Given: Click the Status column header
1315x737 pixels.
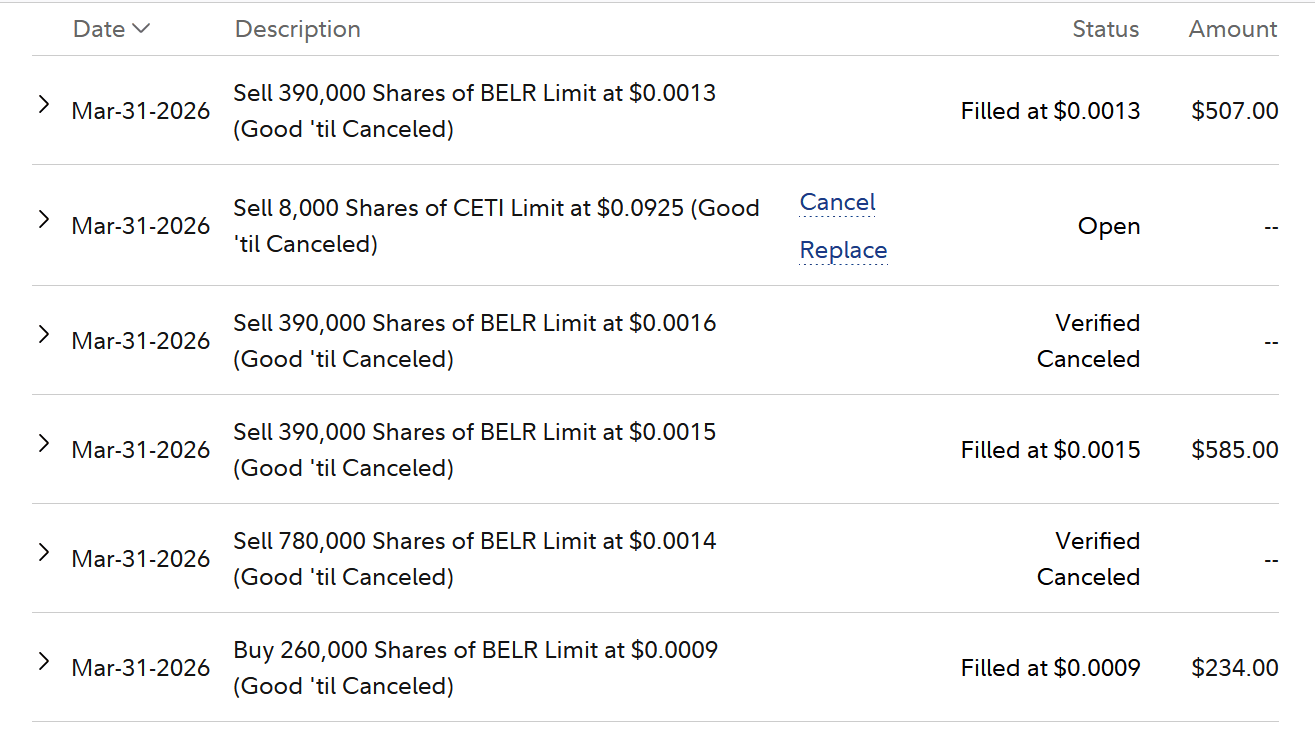Looking at the screenshot, I should 1105,29.
